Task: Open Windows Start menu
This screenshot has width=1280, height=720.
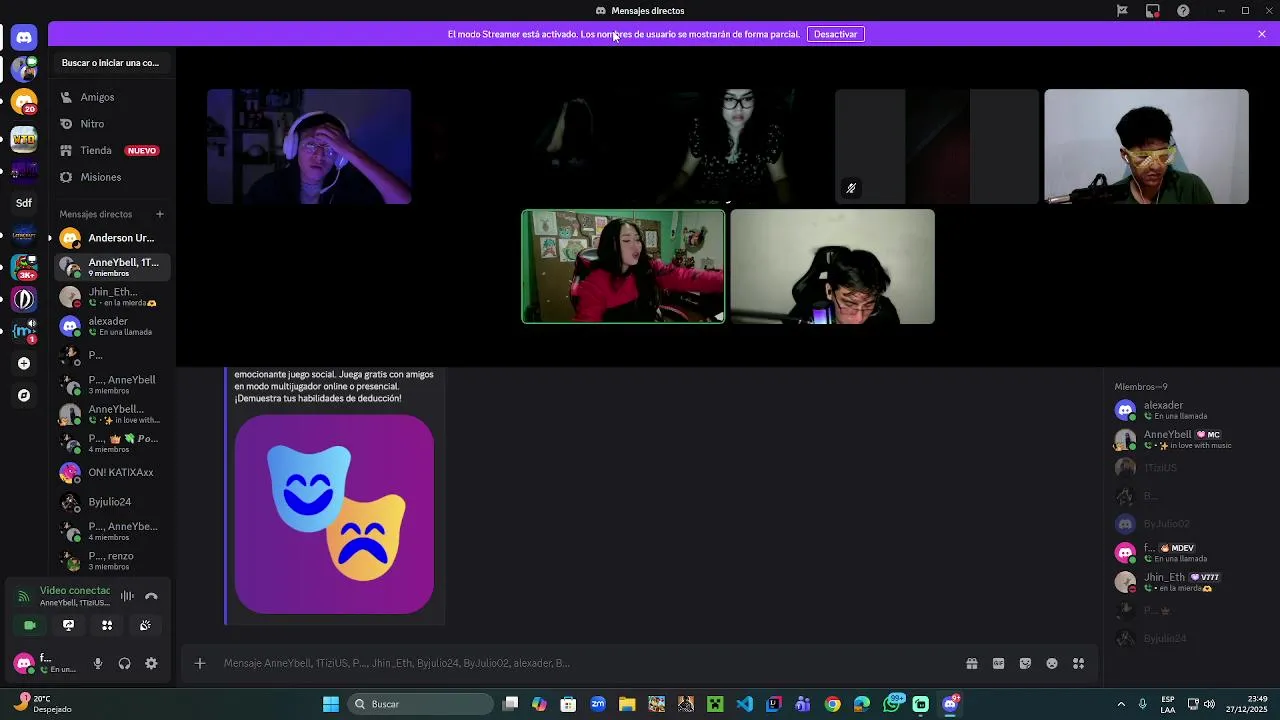Action: pos(331,704)
